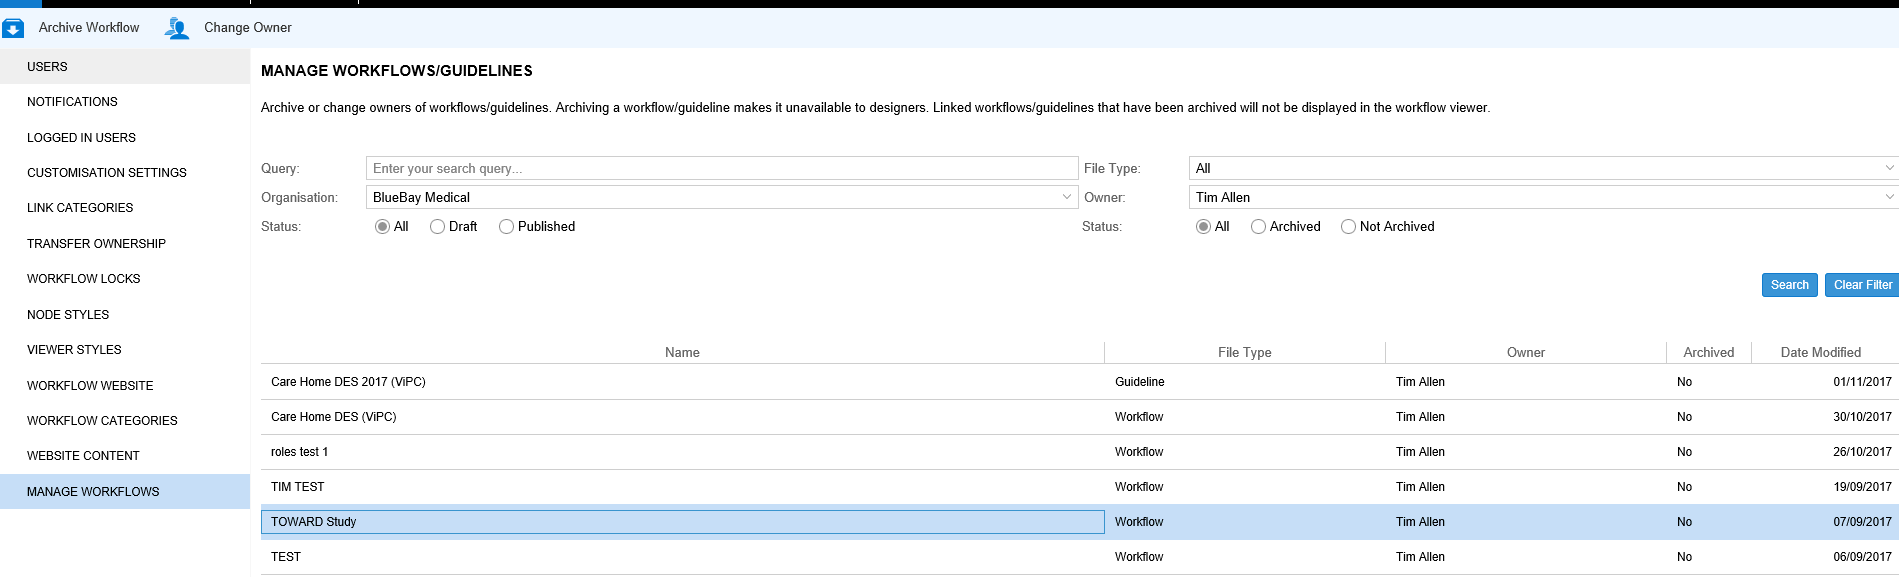The height and width of the screenshot is (577, 1899).
Task: Sort by the Date Modified column header
Action: click(1820, 353)
